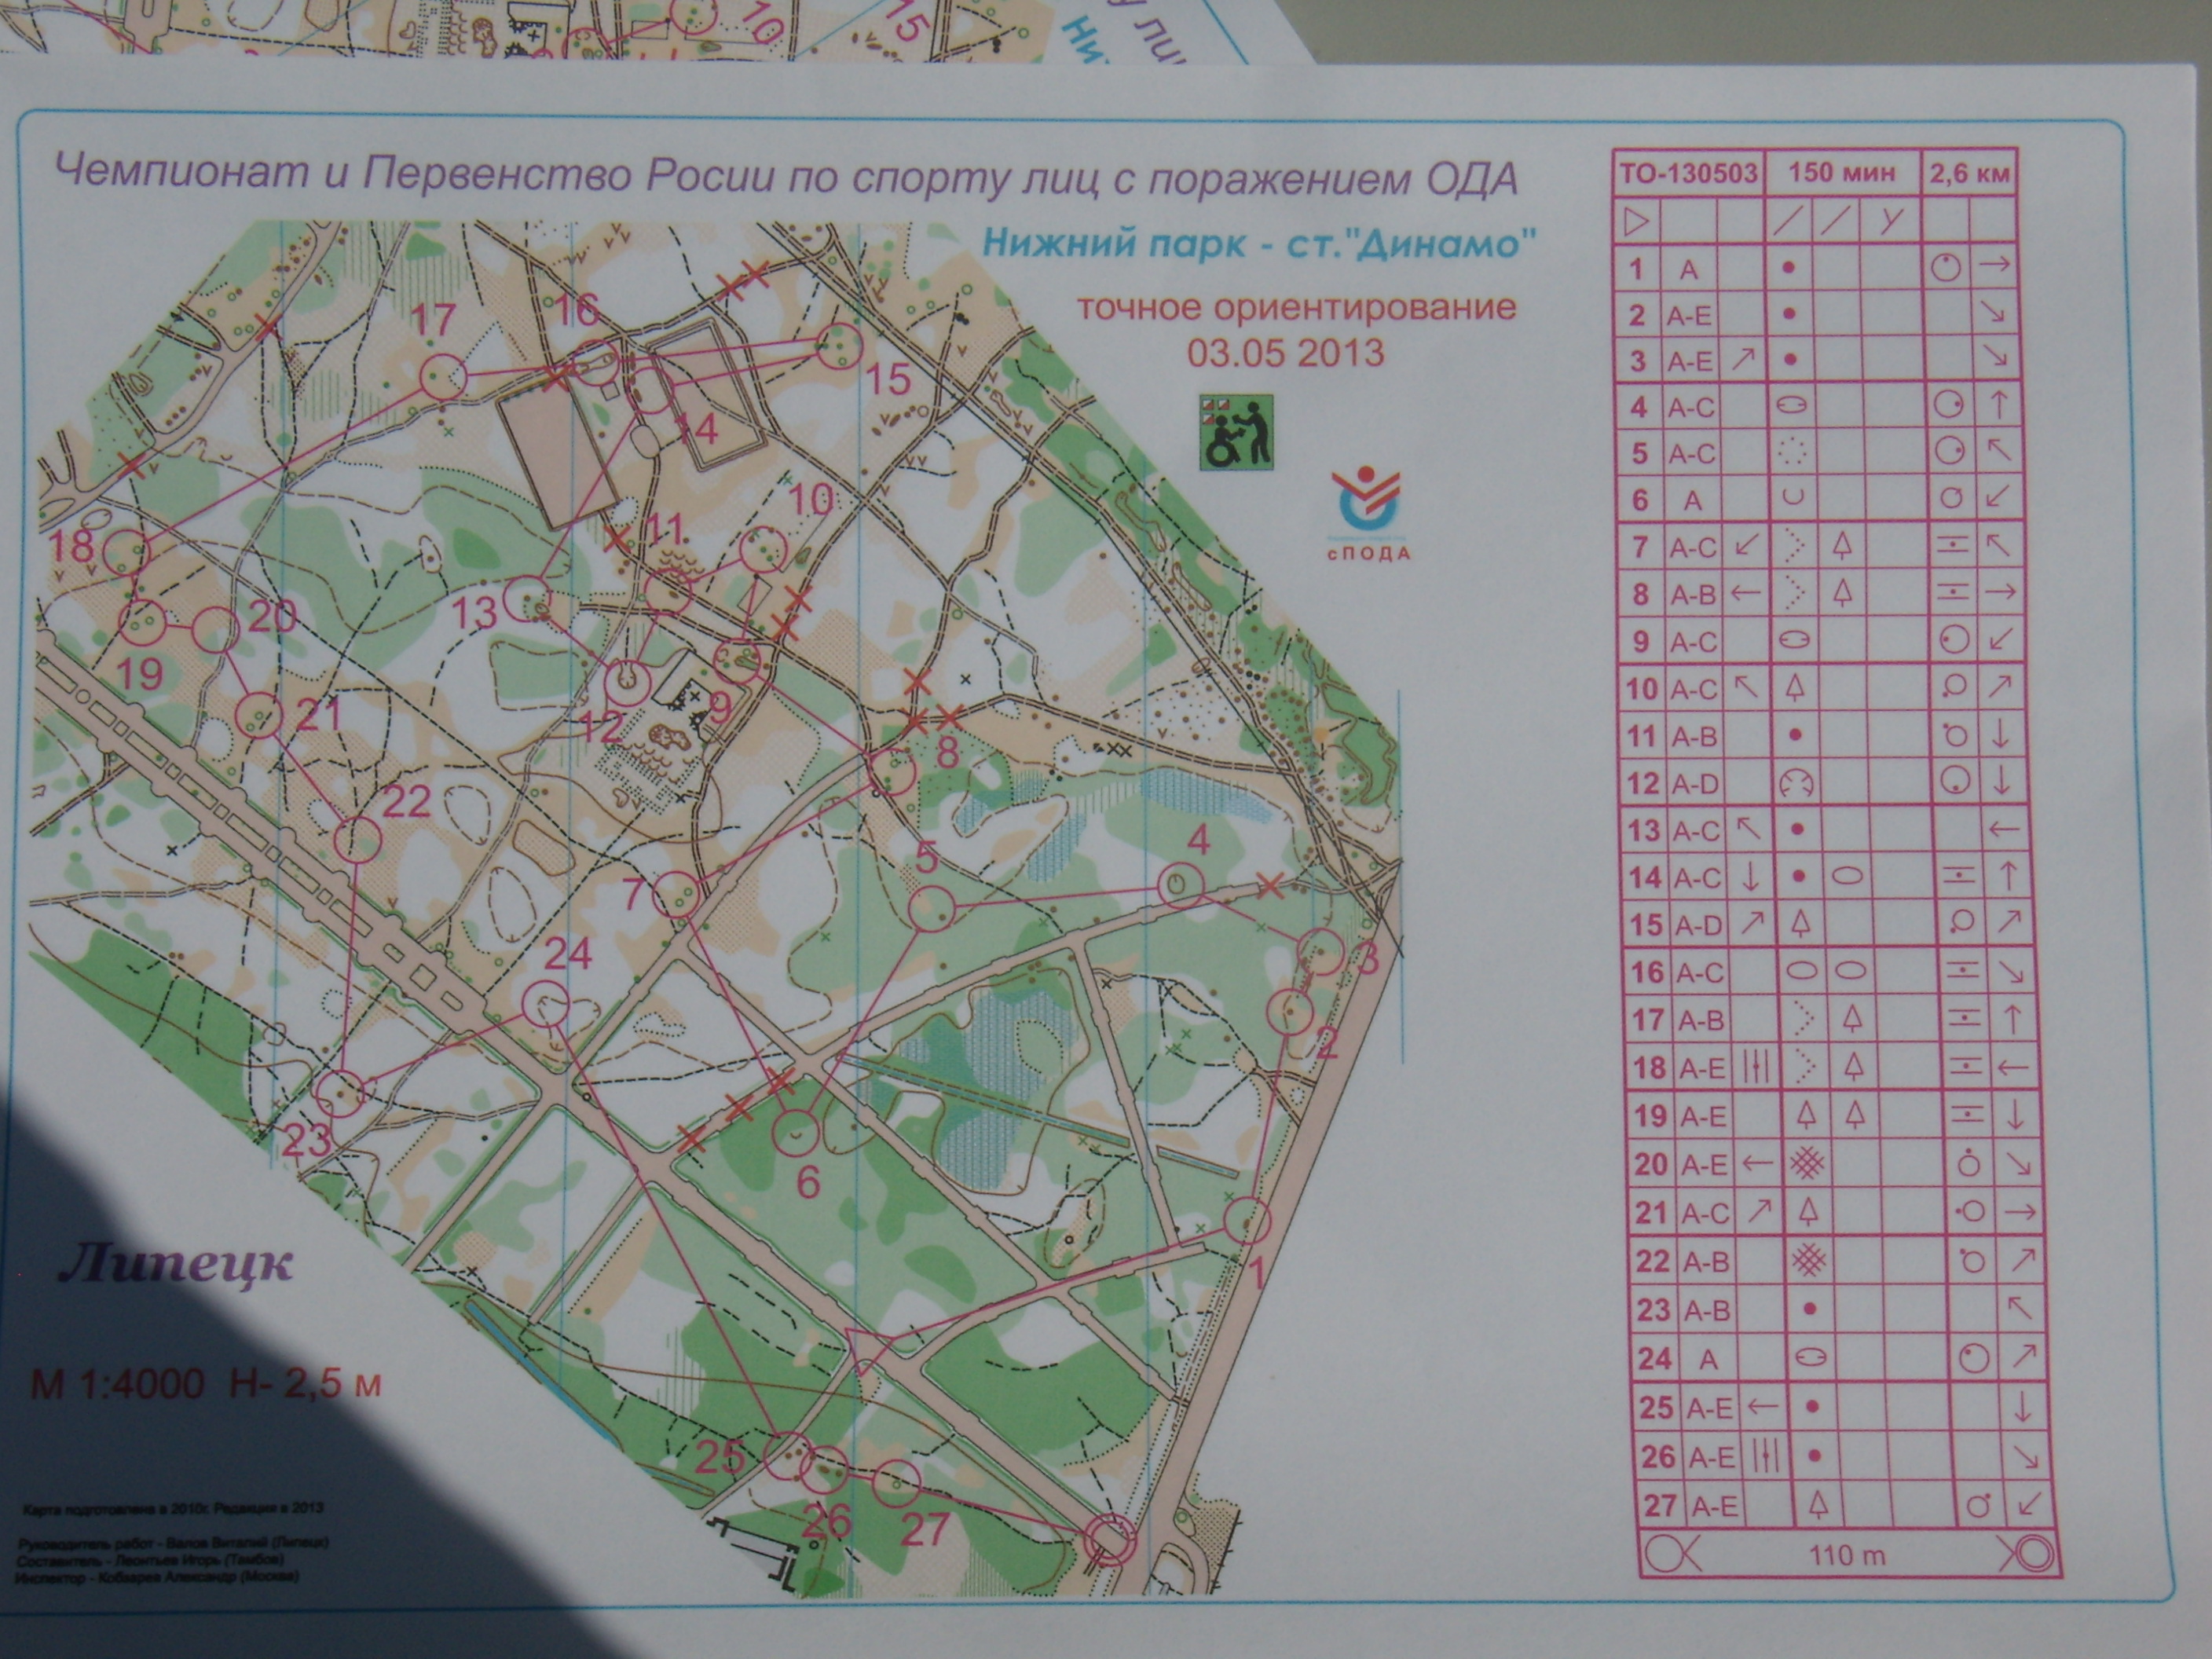Click the thicket symbol in table row 22
The height and width of the screenshot is (1659, 2212).
pos(1808,1260)
